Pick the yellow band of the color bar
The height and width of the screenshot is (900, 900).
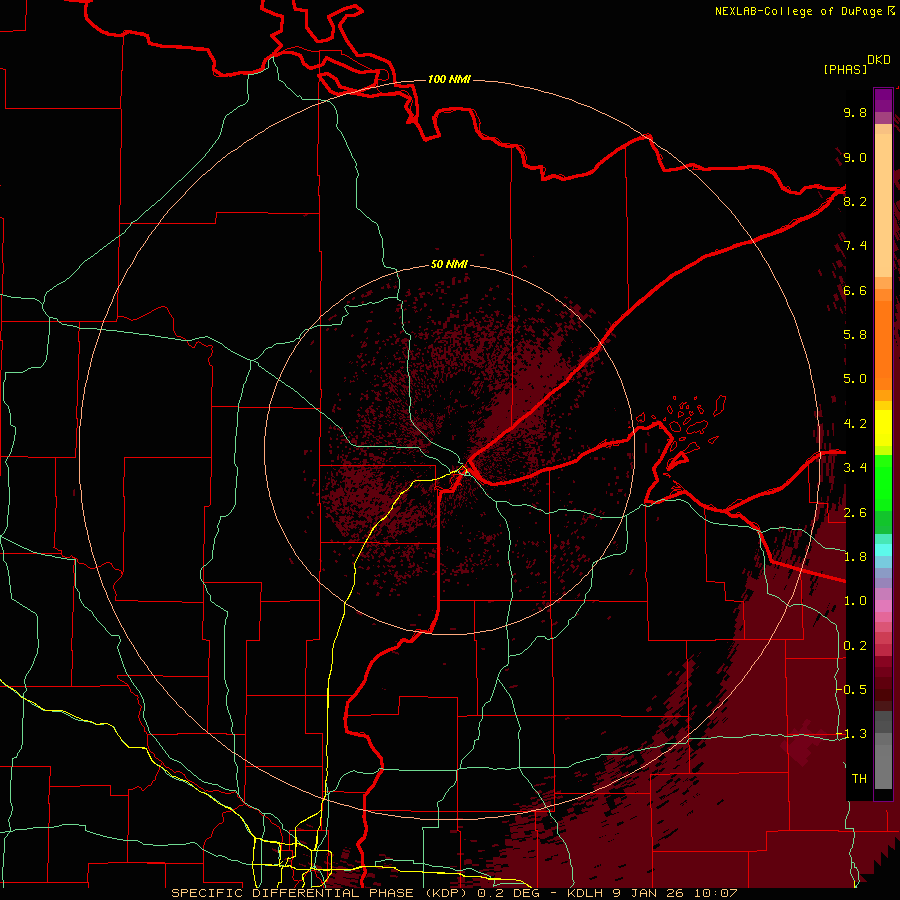pyautogui.click(x=883, y=428)
